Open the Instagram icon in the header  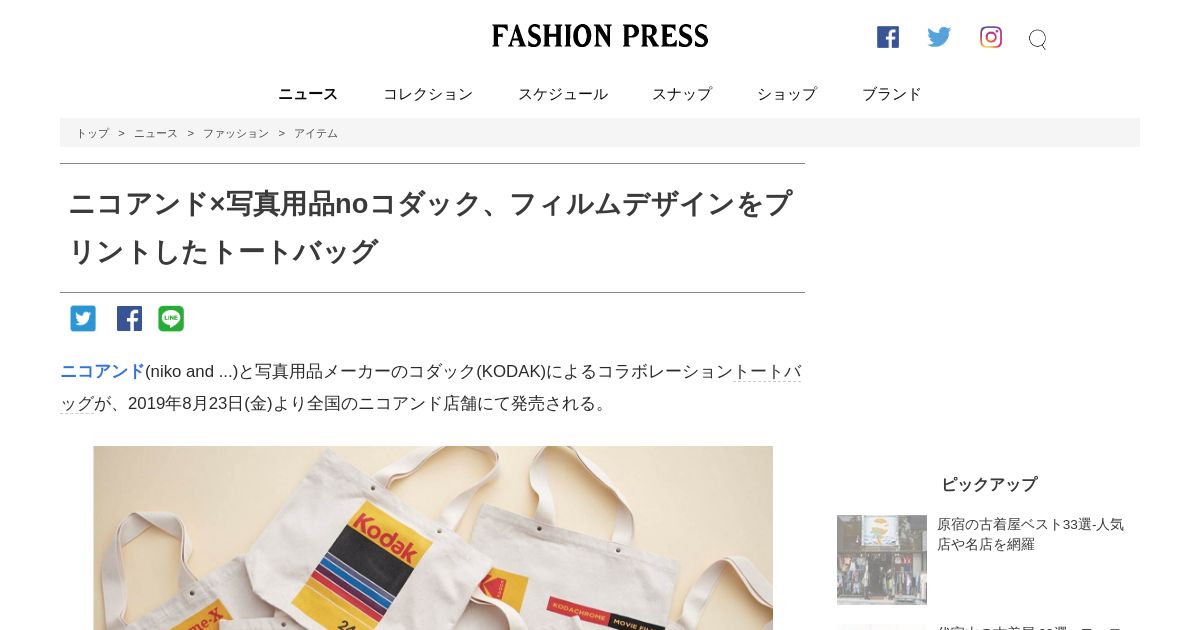(991, 37)
